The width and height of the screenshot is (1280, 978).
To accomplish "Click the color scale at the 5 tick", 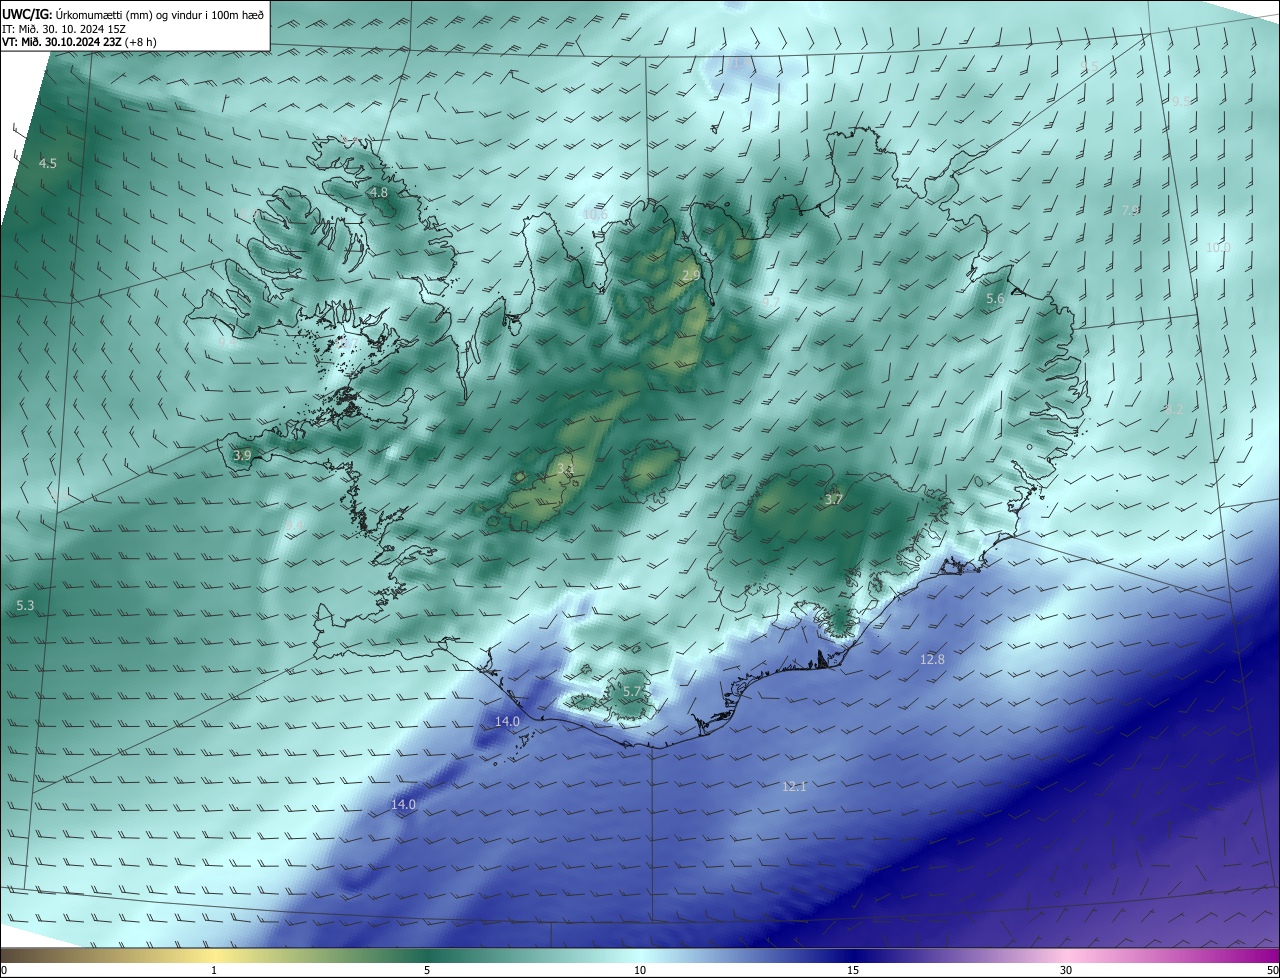I will click(427, 970).
